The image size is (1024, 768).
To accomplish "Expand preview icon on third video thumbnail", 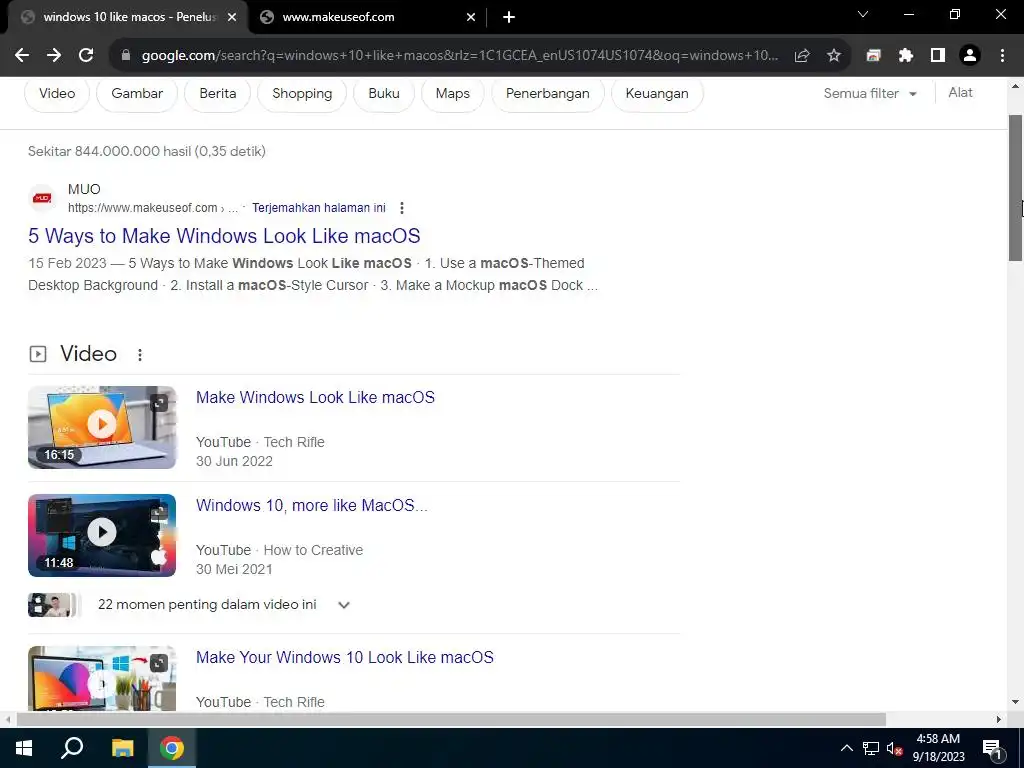I will point(159,664).
